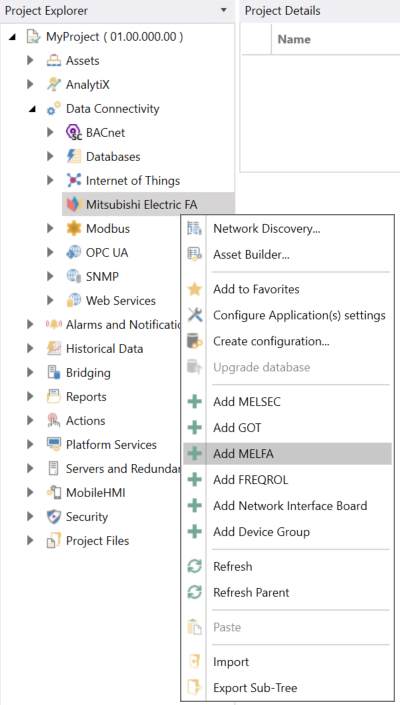Expand the Databases tree node
The image size is (400, 705).
tap(50, 156)
